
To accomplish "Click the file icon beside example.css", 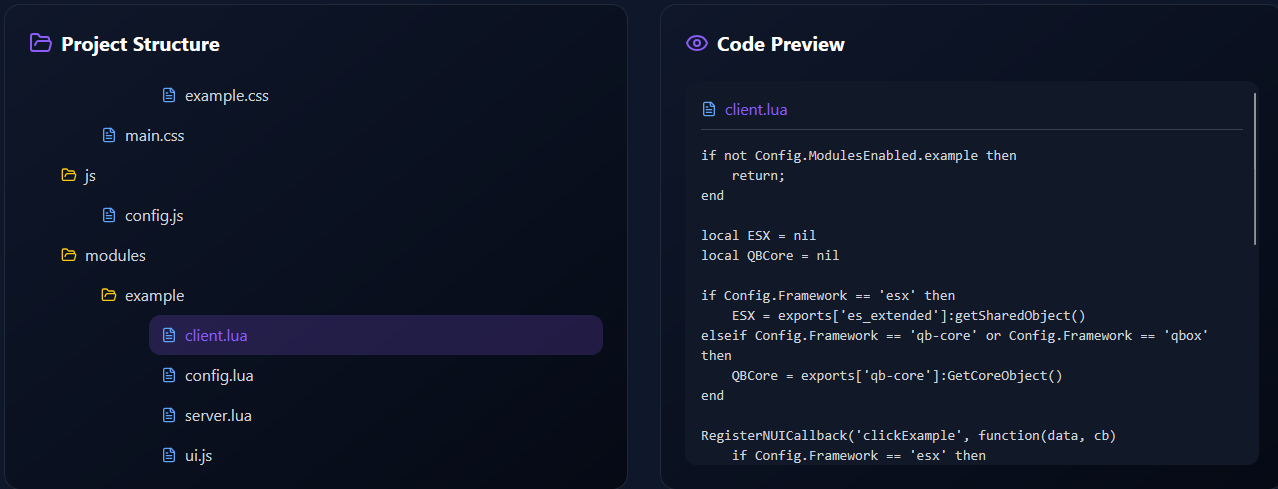I will click(169, 96).
